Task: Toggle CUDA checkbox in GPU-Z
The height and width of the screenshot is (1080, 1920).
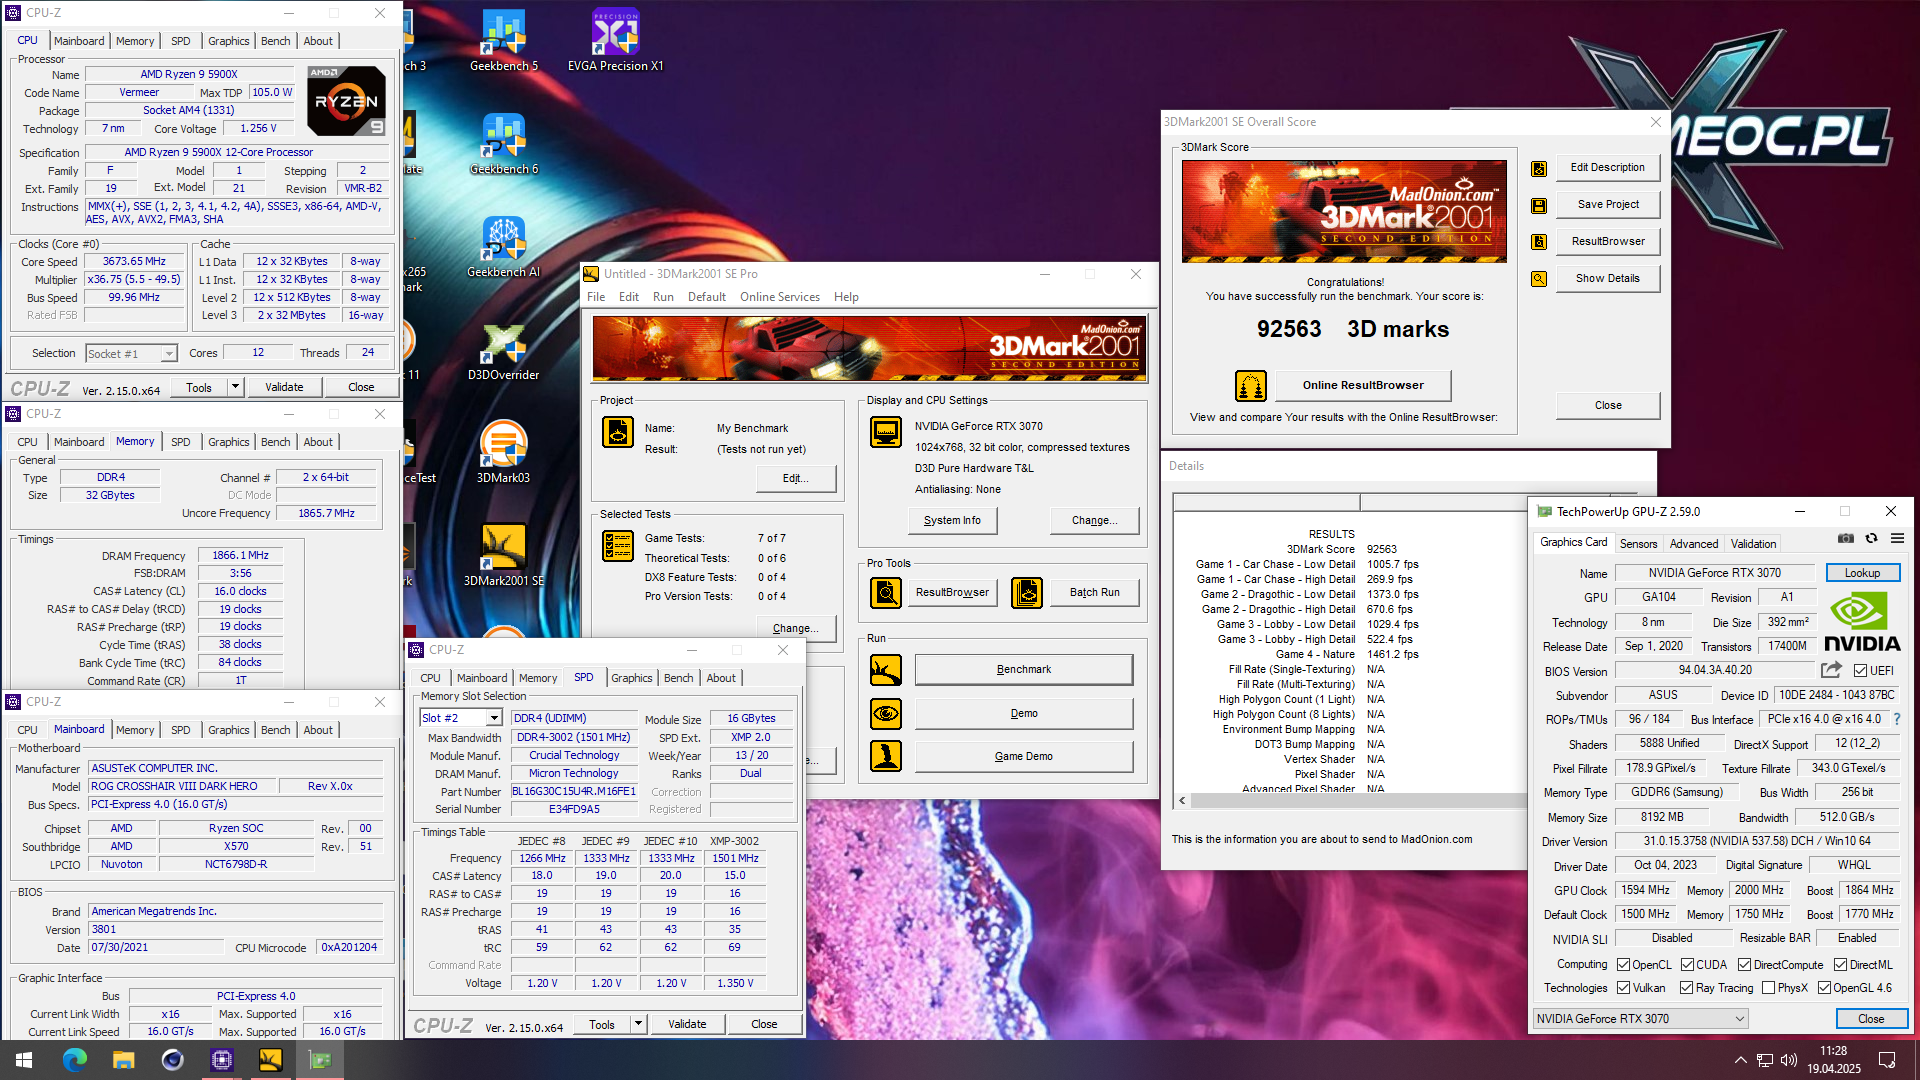Action: (x=1687, y=965)
